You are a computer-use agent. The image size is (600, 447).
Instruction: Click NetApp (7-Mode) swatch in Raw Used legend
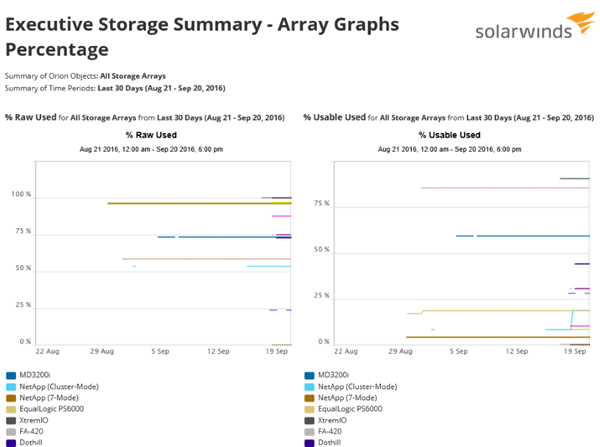(x=10, y=398)
